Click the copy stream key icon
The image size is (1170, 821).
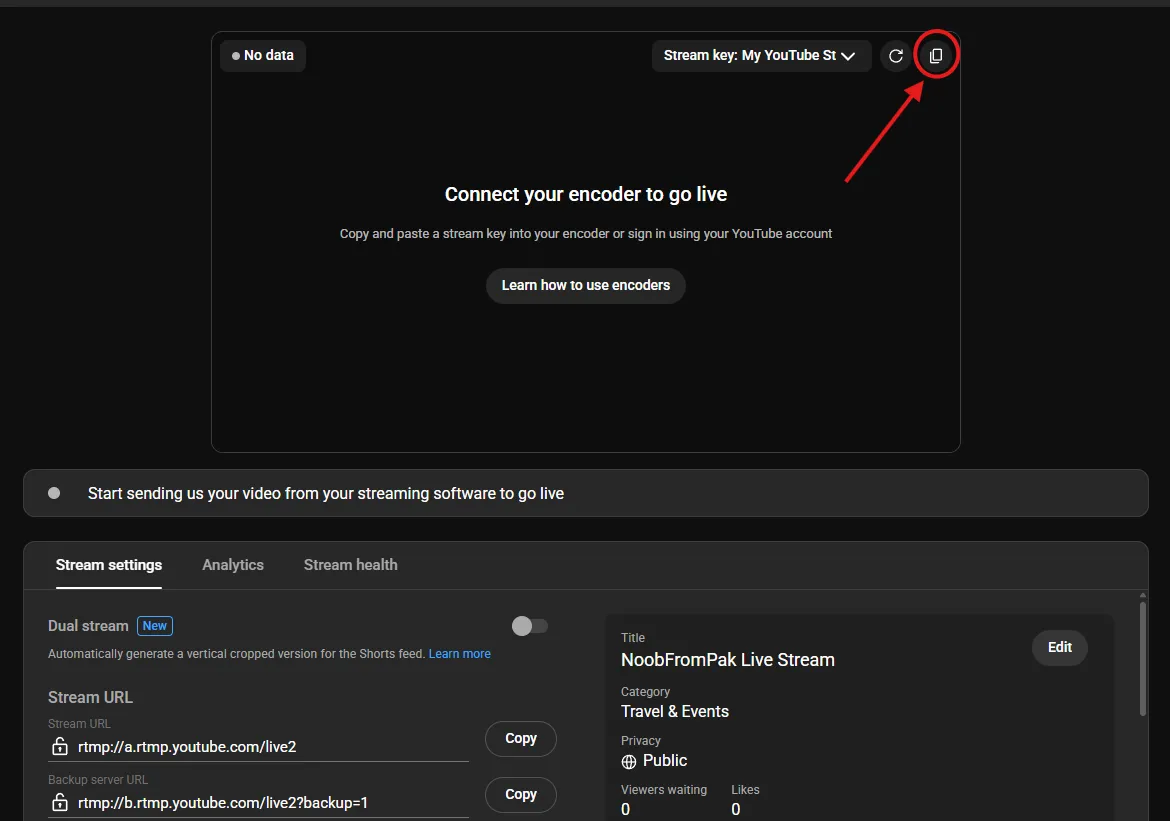tap(936, 56)
